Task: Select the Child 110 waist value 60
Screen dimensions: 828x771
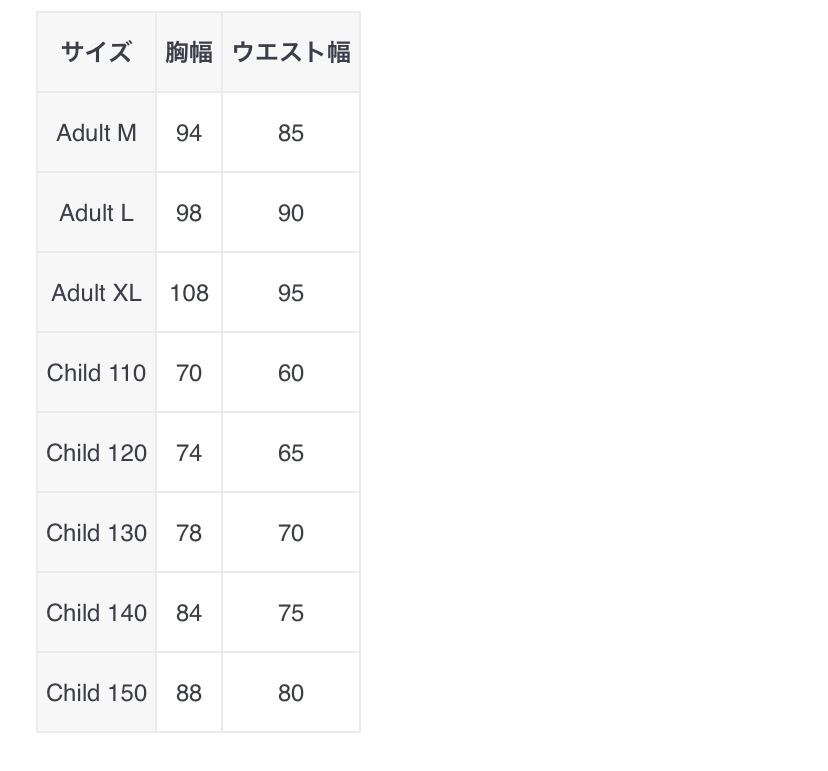Action: [291, 373]
